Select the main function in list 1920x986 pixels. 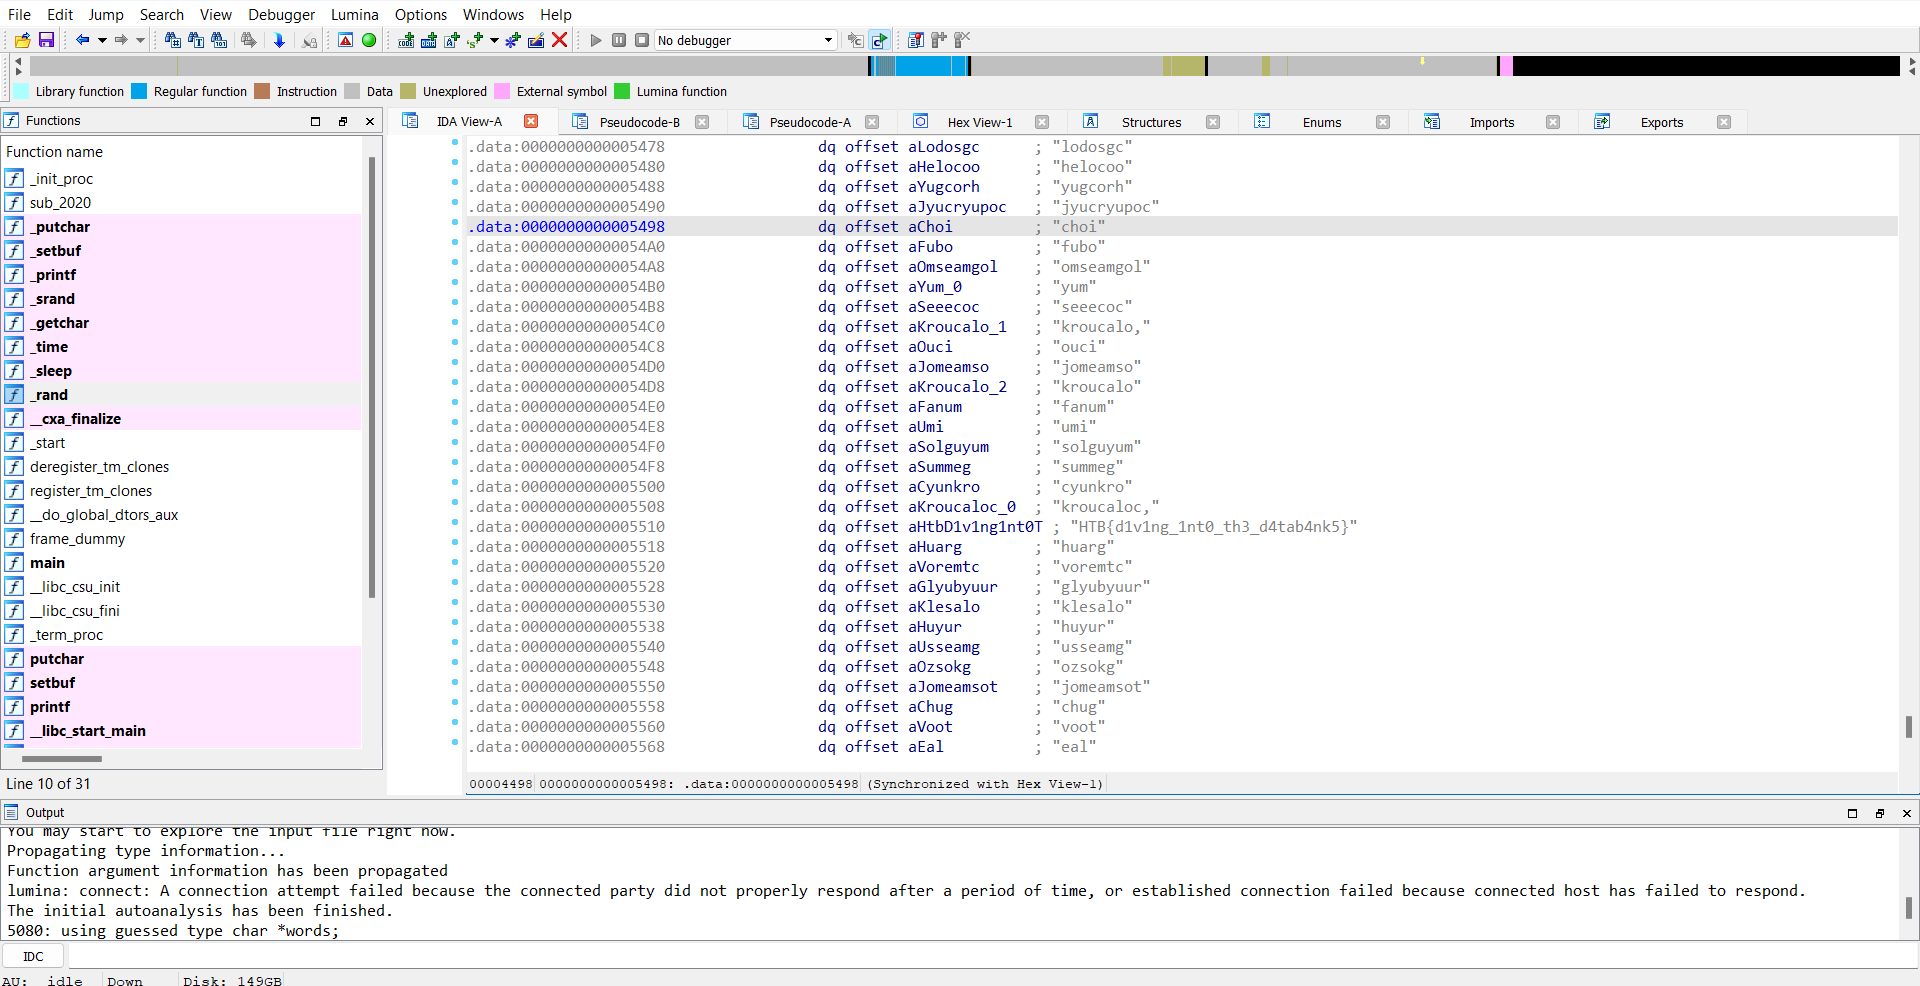pyautogui.click(x=47, y=563)
